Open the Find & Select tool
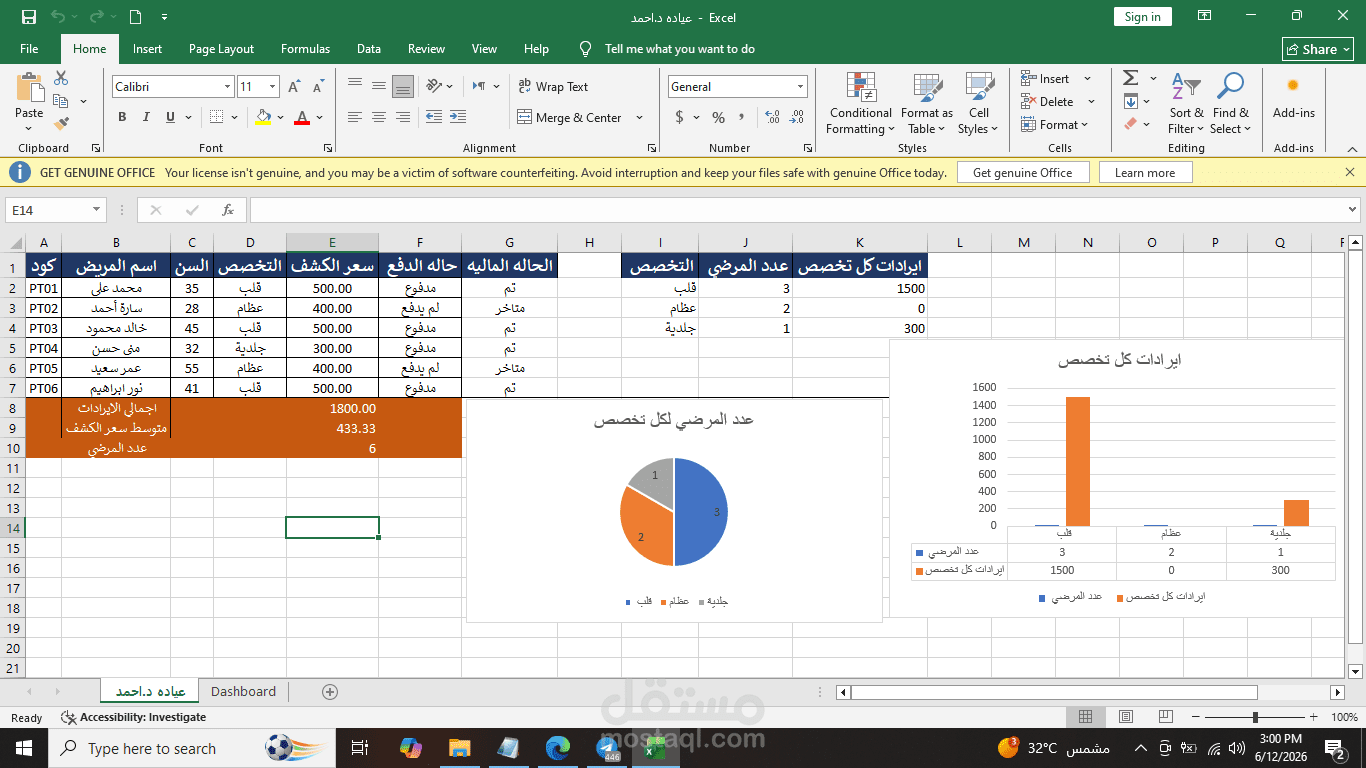Image resolution: width=1366 pixels, height=768 pixels. point(1230,104)
